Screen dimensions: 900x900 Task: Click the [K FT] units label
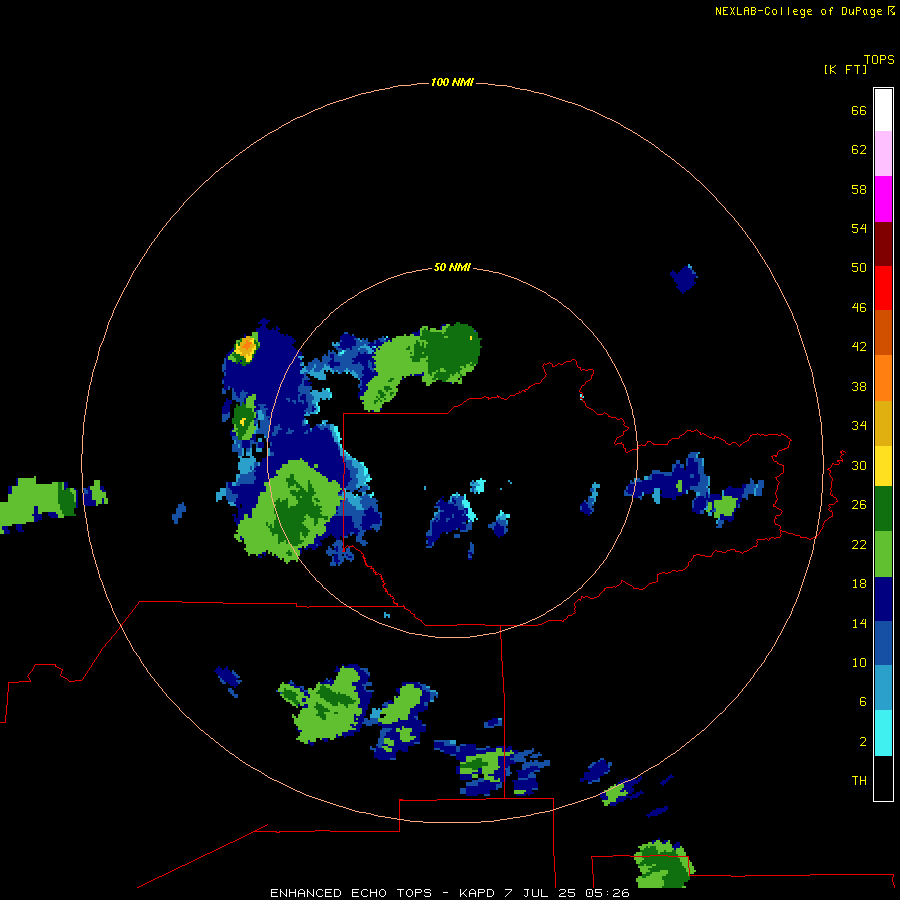(x=845, y=69)
